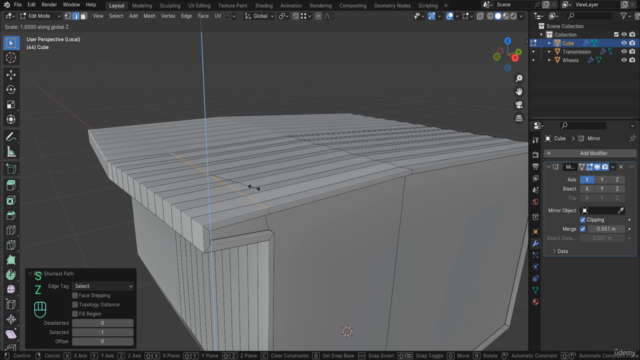The width and height of the screenshot is (640, 360).
Task: Click the Offset value field
Action: [x=102, y=342]
